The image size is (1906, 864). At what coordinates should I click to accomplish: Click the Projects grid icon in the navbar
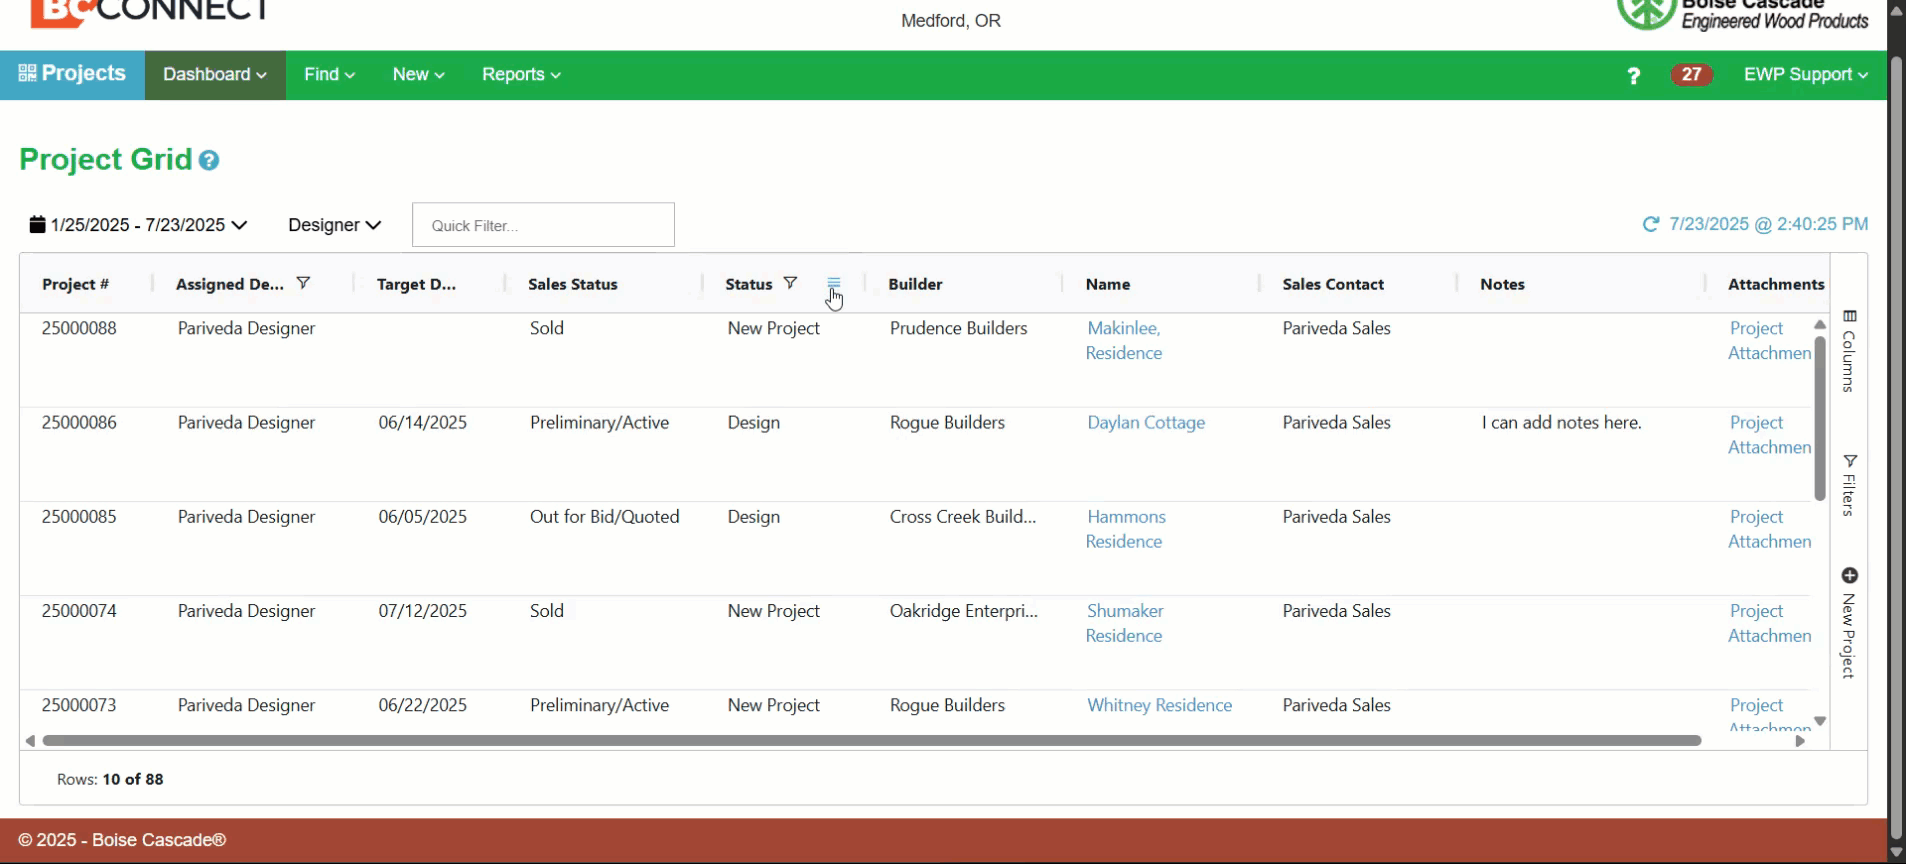pos(27,73)
